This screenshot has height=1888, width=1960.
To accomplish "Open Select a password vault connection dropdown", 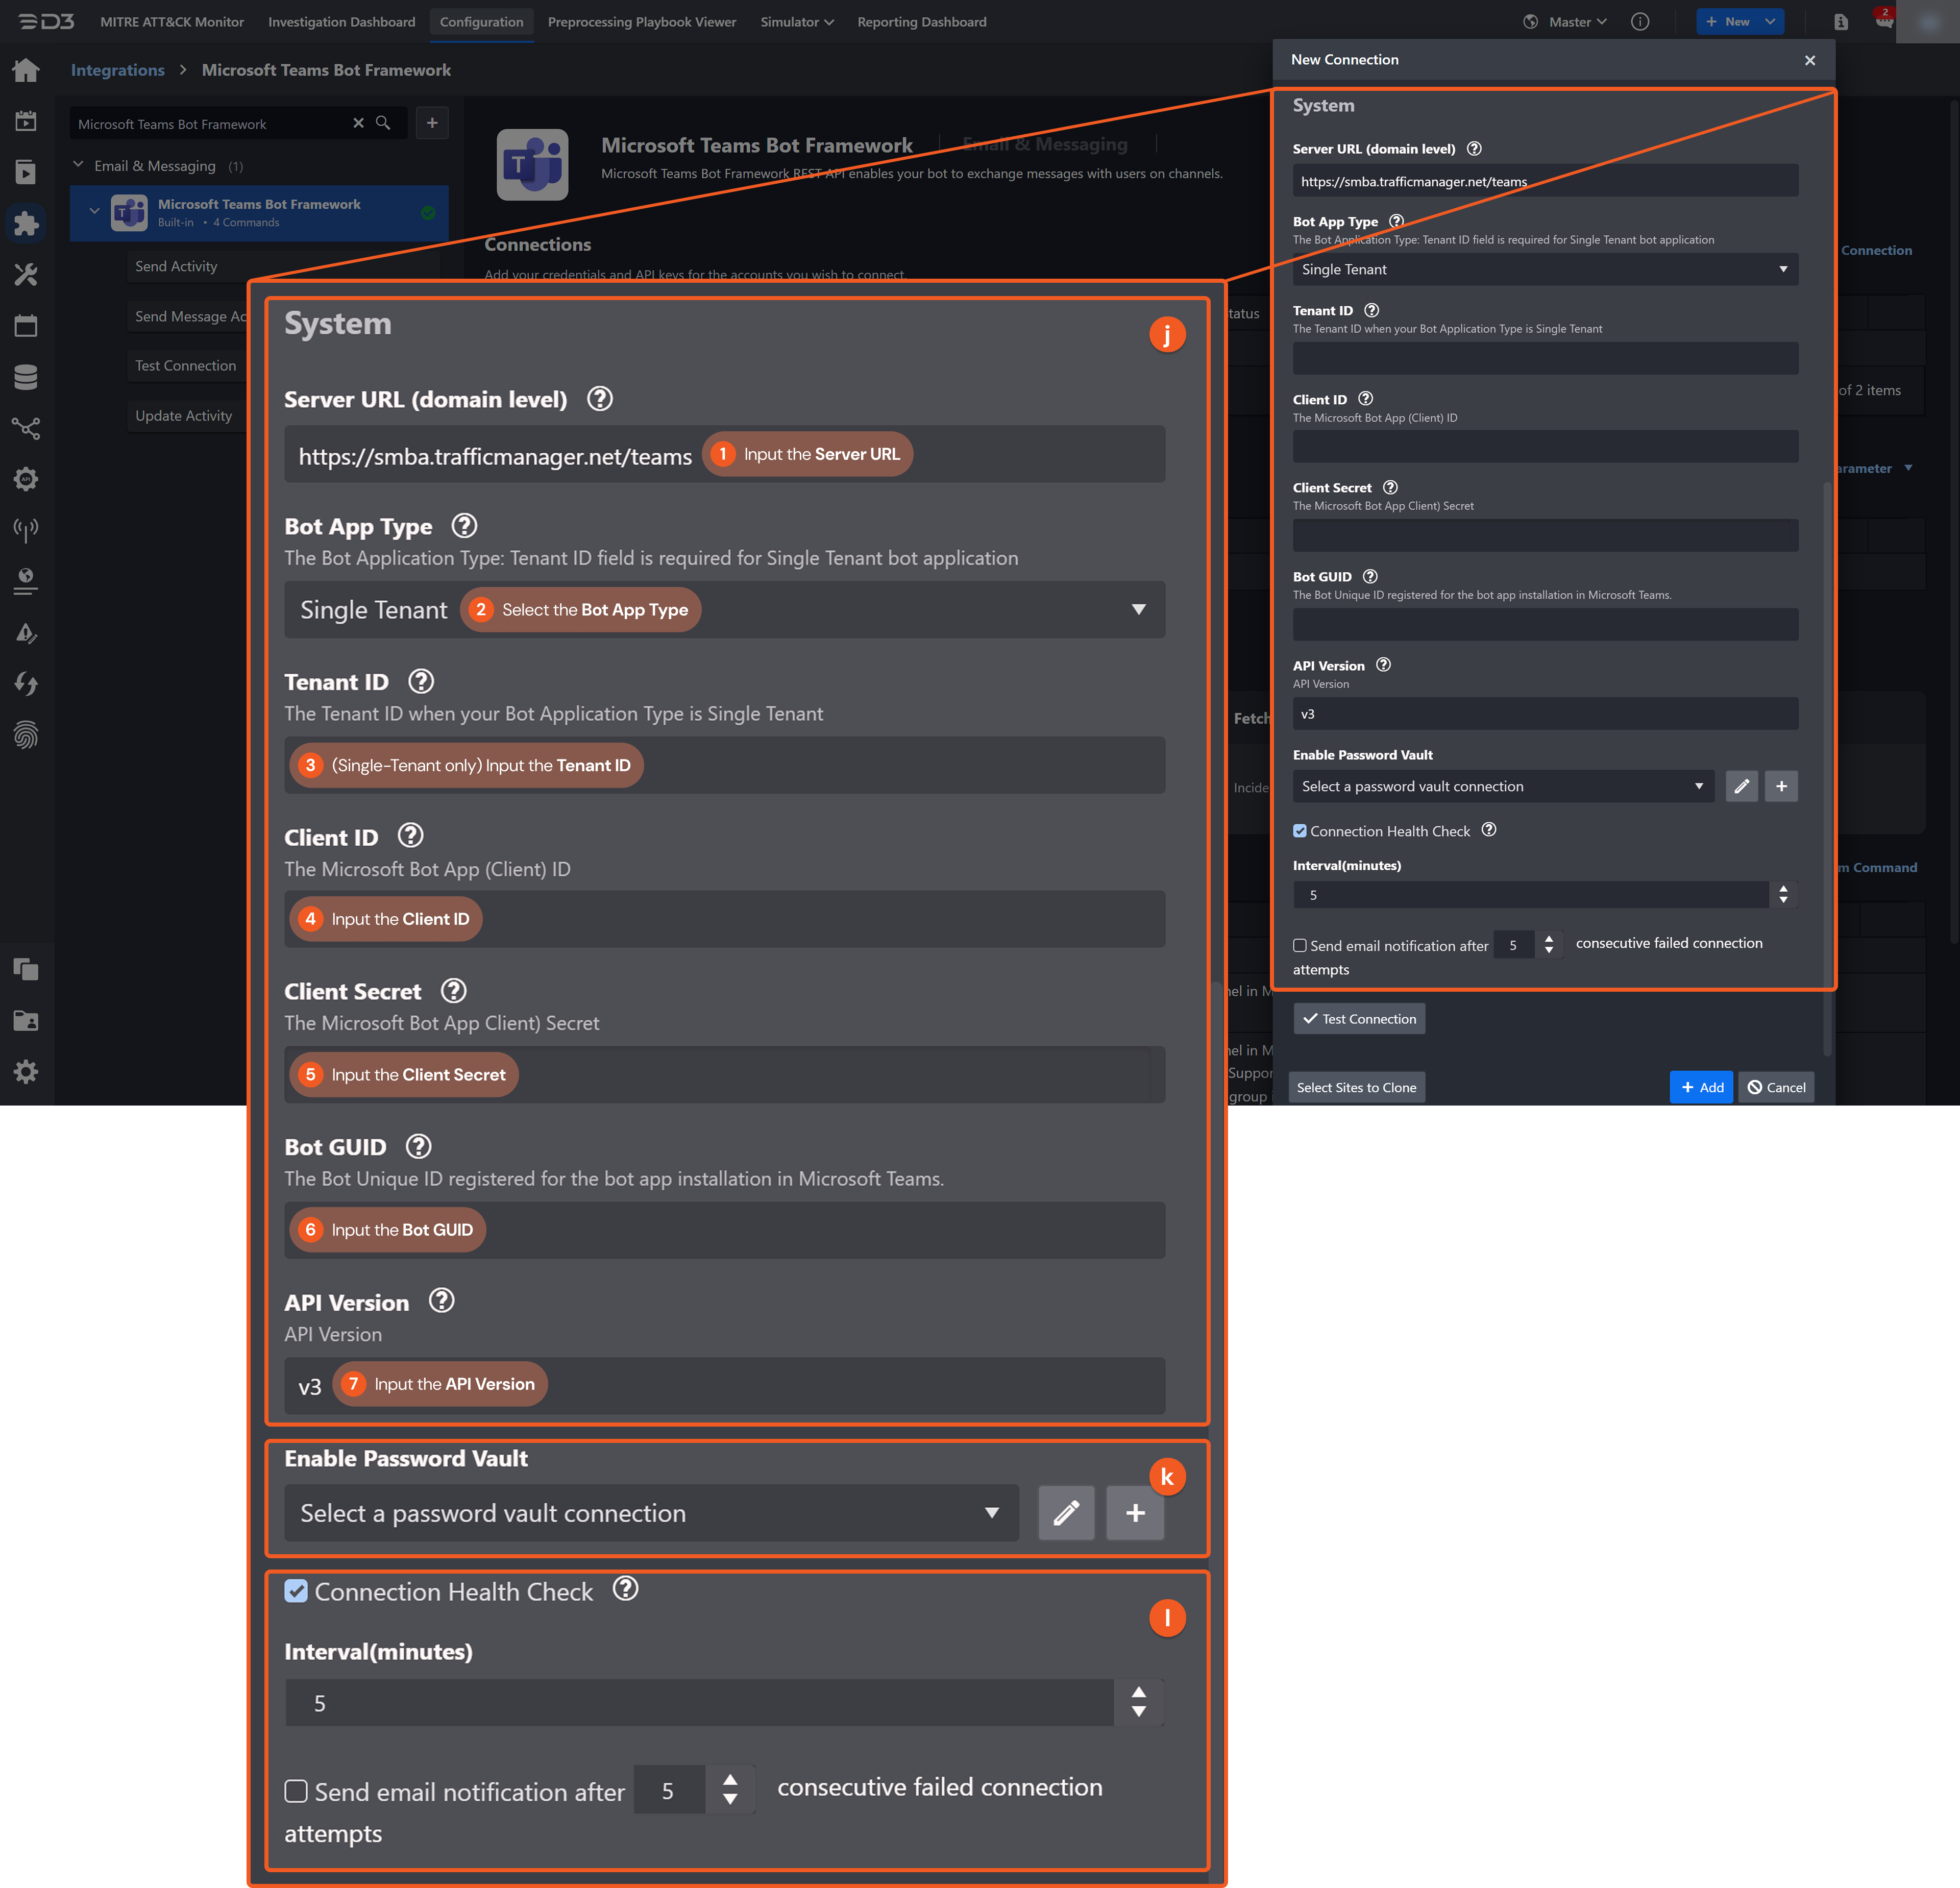I will [x=1503, y=786].
